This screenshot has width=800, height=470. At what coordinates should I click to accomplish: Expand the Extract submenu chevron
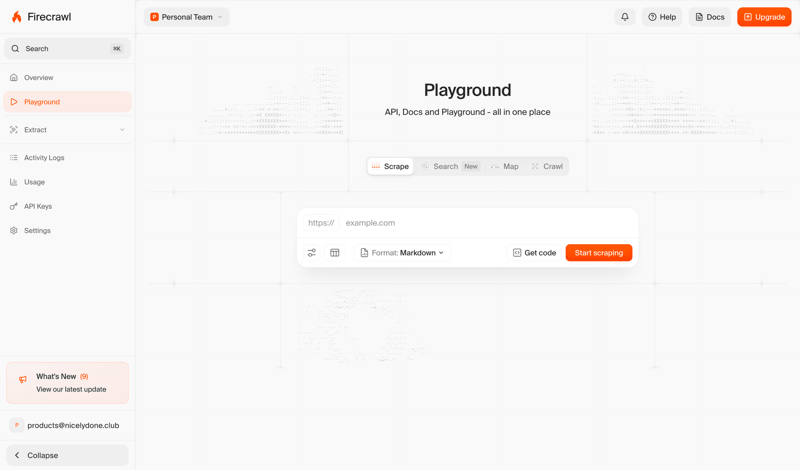tap(122, 130)
